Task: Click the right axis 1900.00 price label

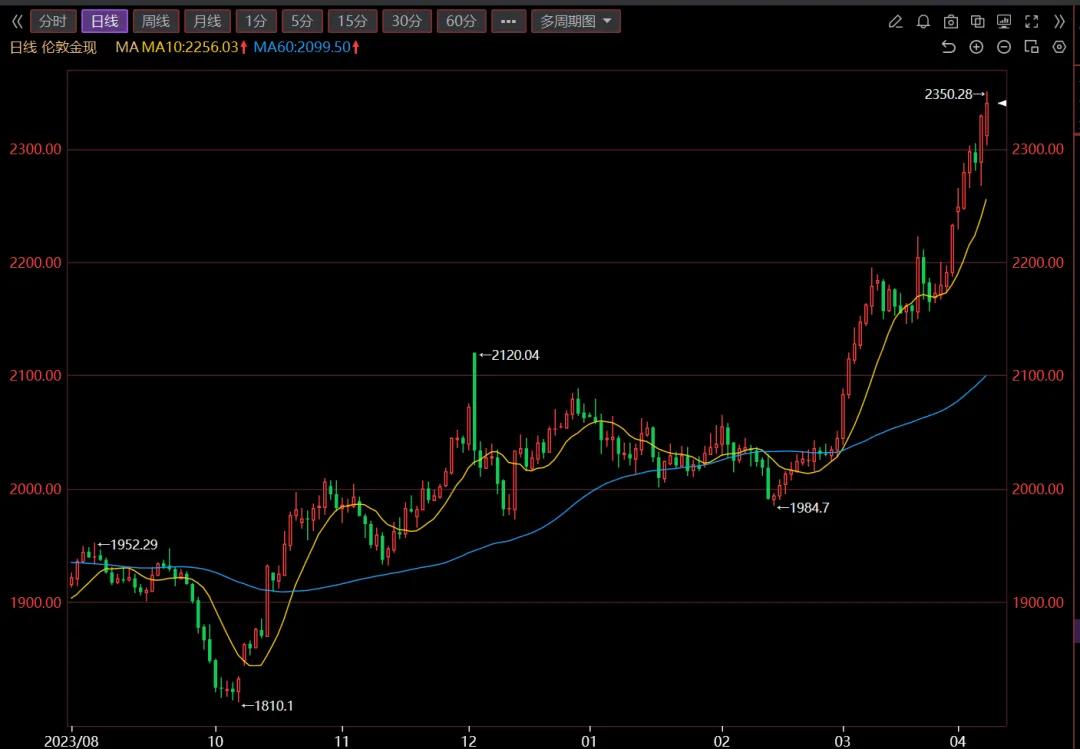Action: [x=1038, y=602]
